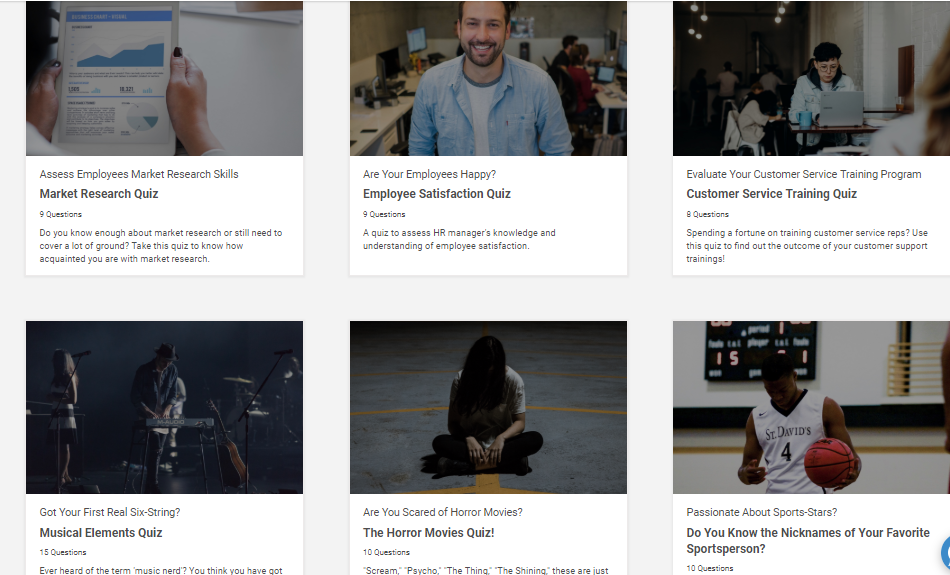Screen dimensions: 950x575
Task: Click 'Got Your First Real Six-String?' heading
Action: pyautogui.click(x=110, y=513)
